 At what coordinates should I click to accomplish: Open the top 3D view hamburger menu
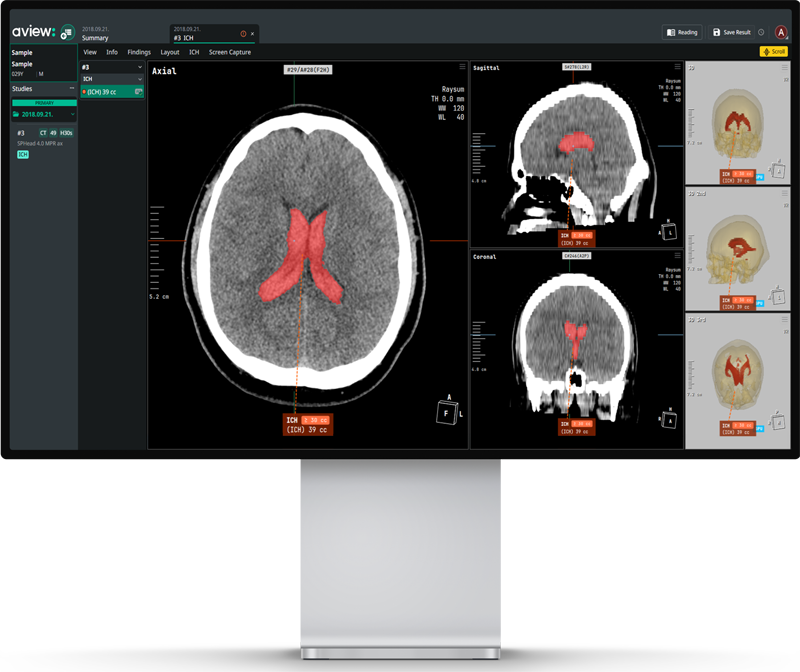tap(785, 67)
